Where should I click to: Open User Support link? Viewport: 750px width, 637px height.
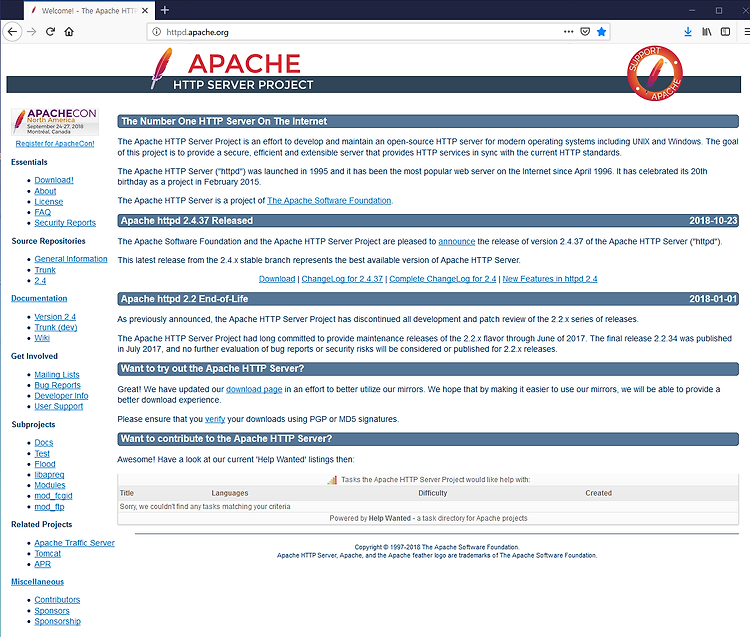[x=59, y=406]
